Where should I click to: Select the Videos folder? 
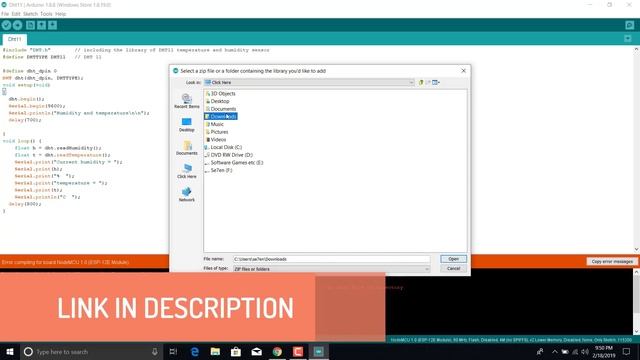click(x=216, y=140)
